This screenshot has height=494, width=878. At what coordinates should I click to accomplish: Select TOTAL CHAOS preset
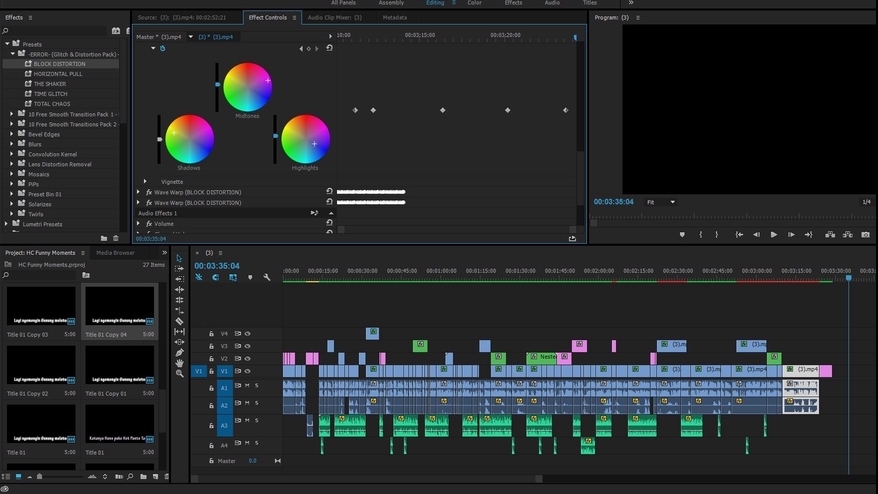(52, 104)
